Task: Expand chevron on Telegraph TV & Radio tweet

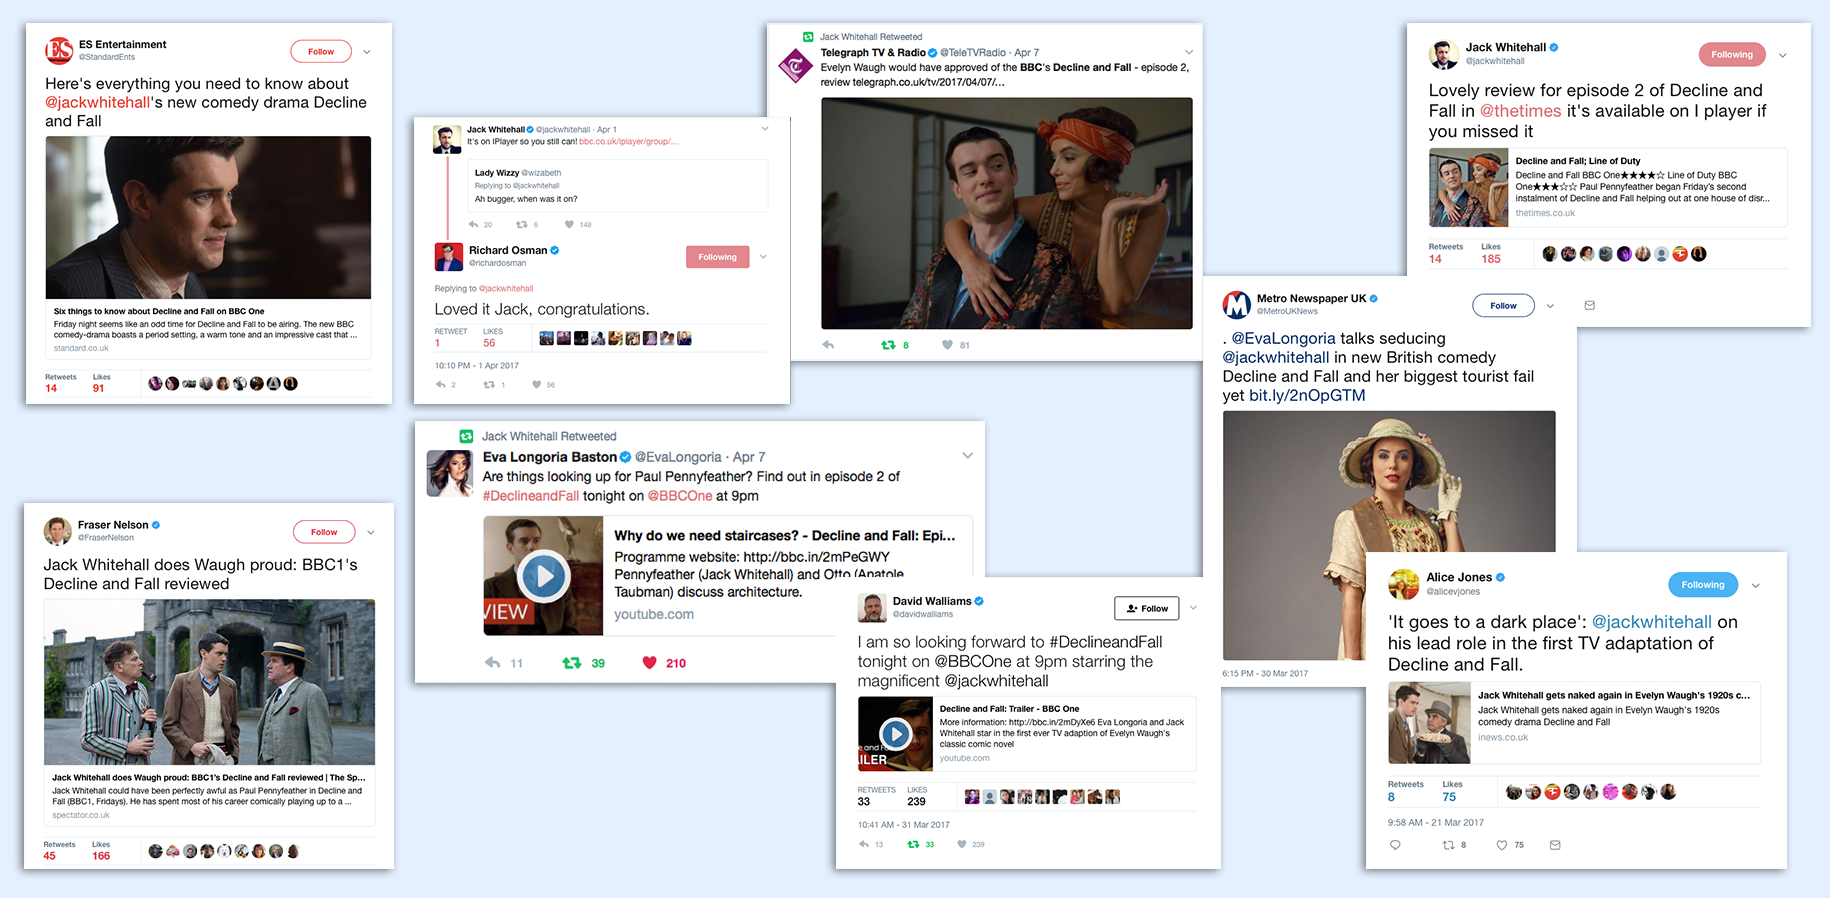Action: [1189, 52]
